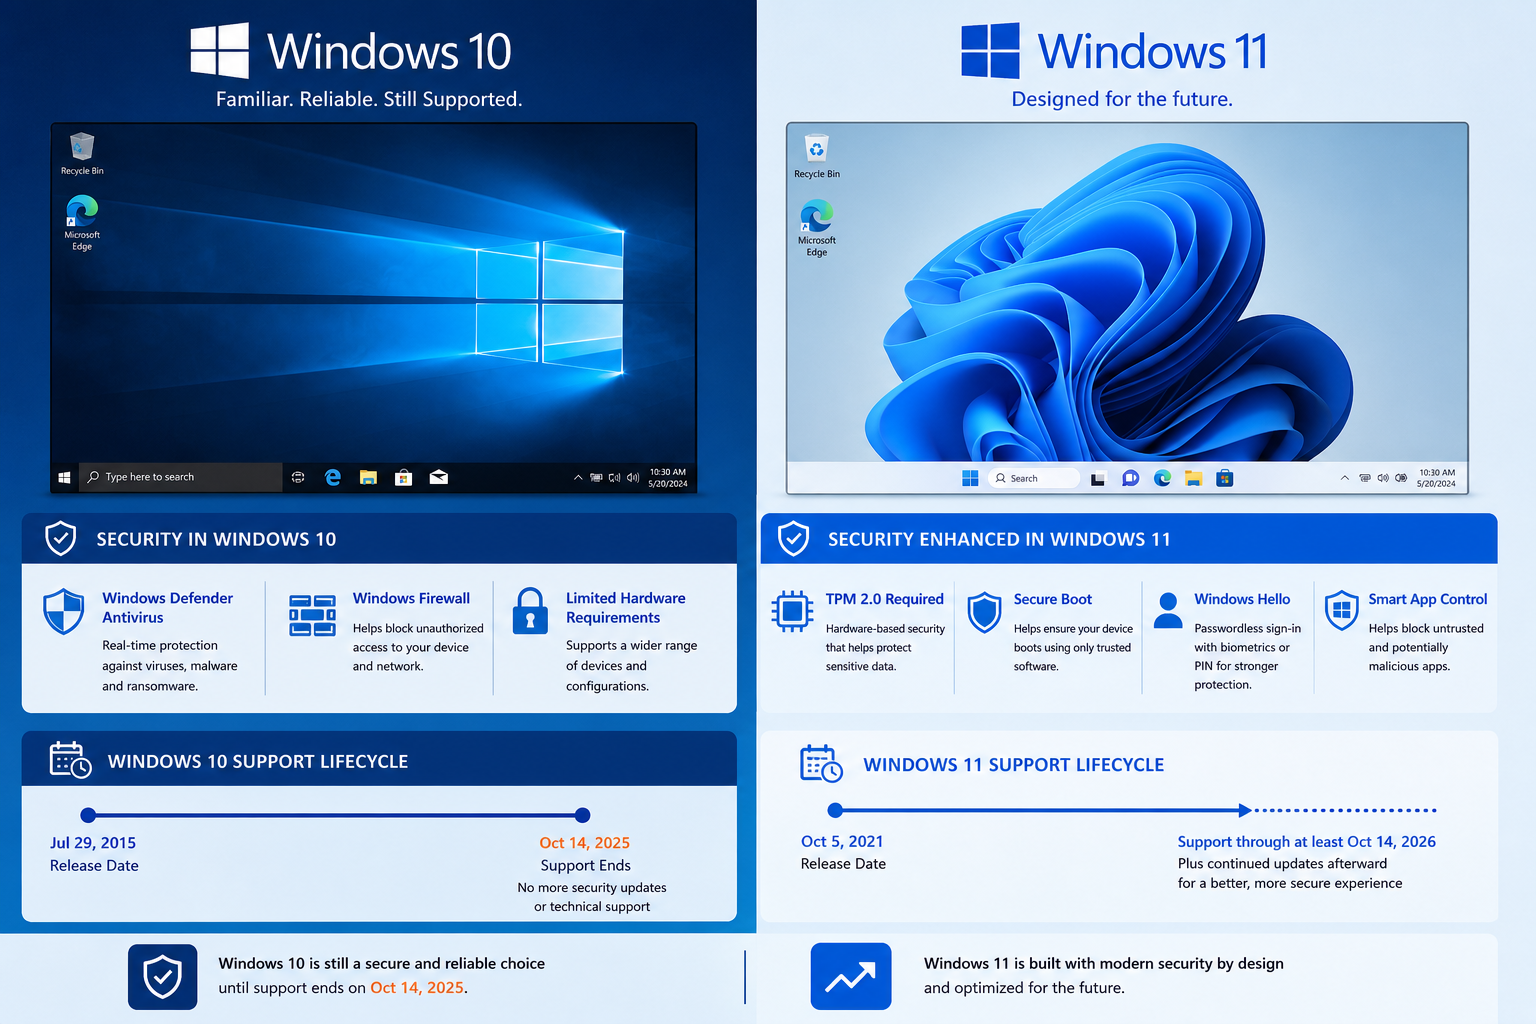Select the Oct 5, 2021 timeline start marker
The width and height of the screenshot is (1536, 1024).
click(x=835, y=810)
